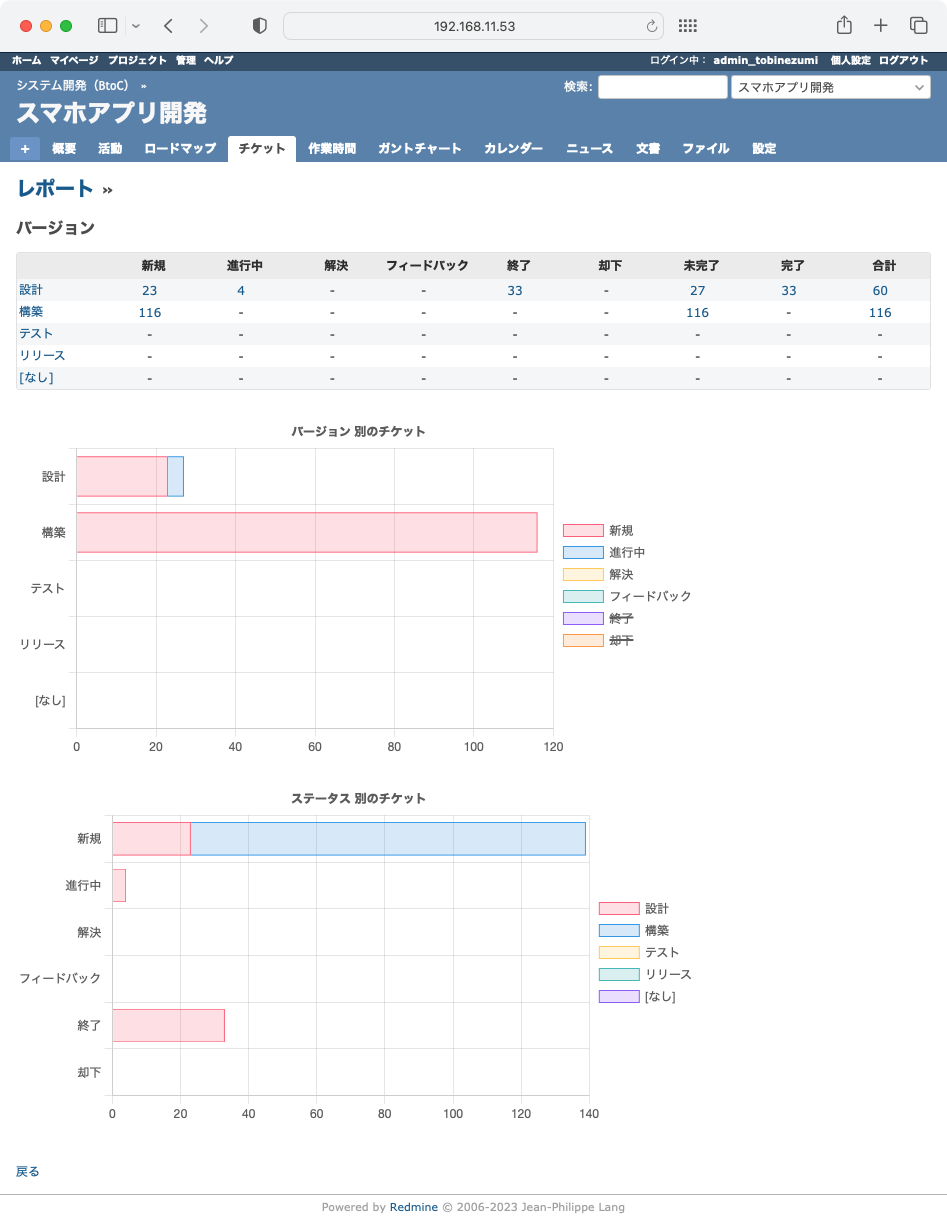Screen dimensions: 947x1218
Task: Open the Redmine link in the footer
Action: pyautogui.click(x=413, y=1206)
